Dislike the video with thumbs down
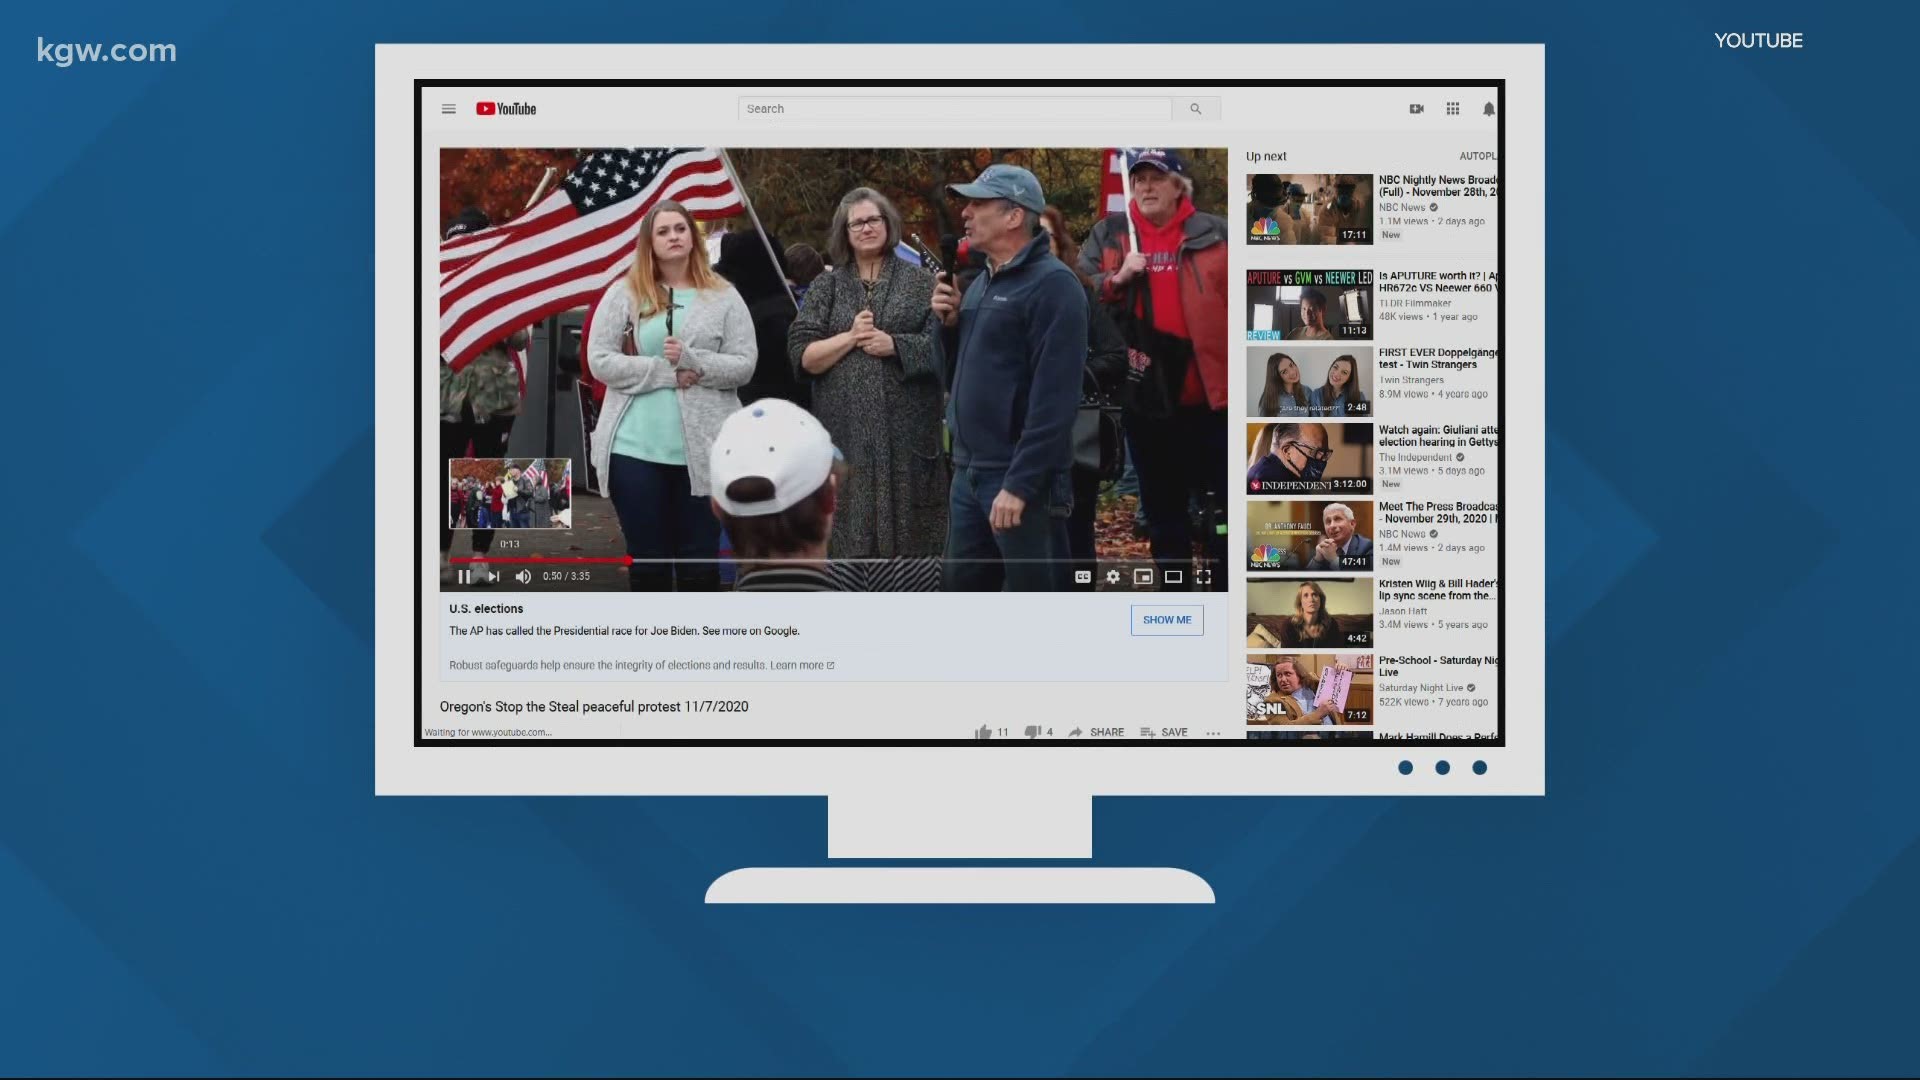The width and height of the screenshot is (1920, 1080). coord(1033,732)
